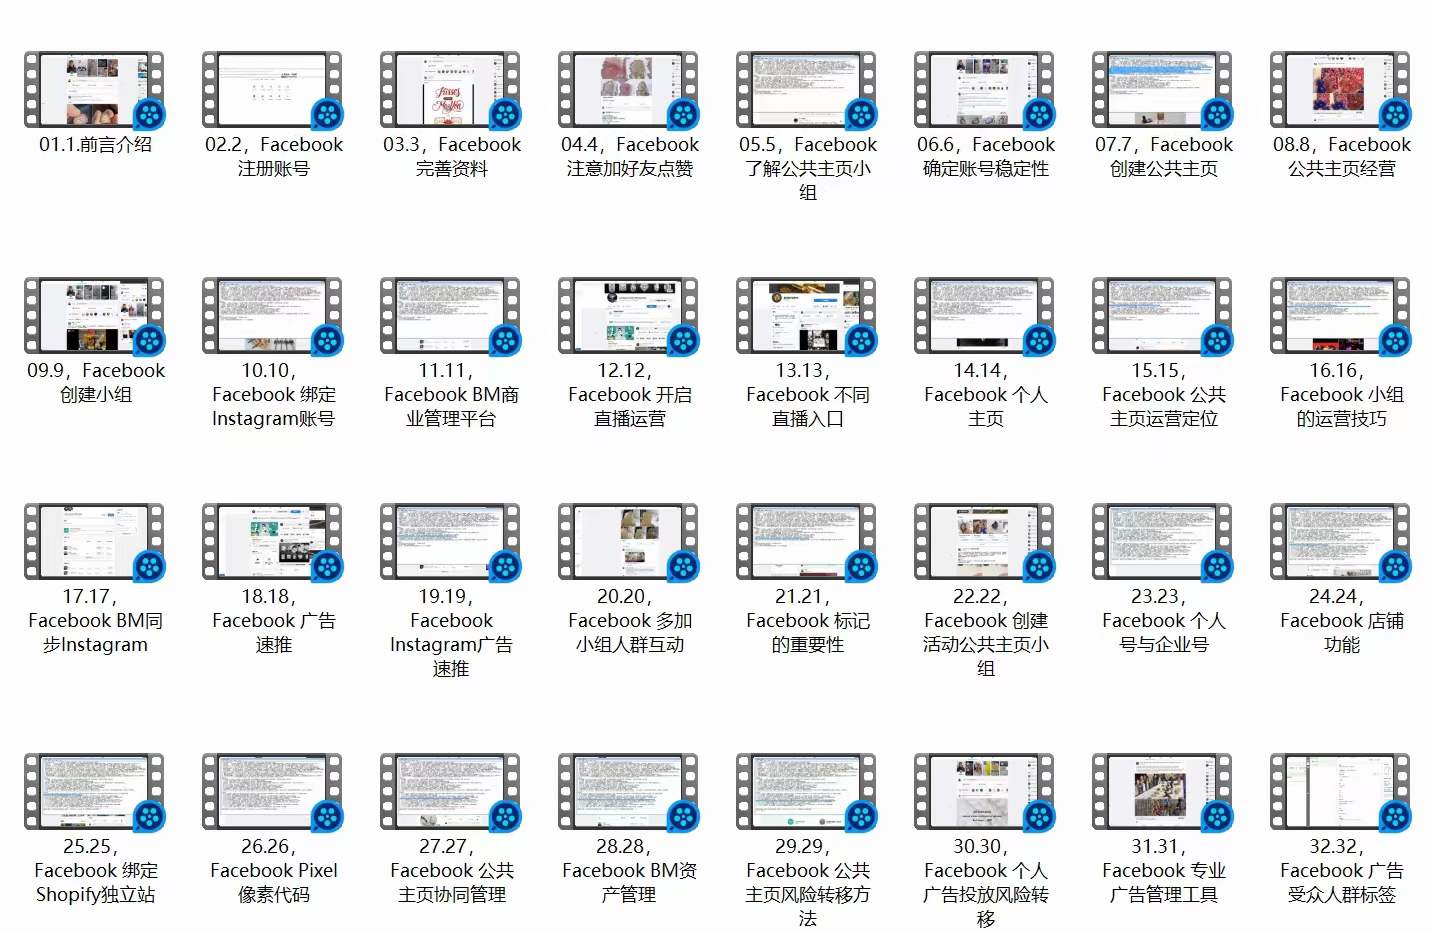Select the 28.28 BM资产管理 video icon
The width and height of the screenshot is (1432, 933).
629,792
